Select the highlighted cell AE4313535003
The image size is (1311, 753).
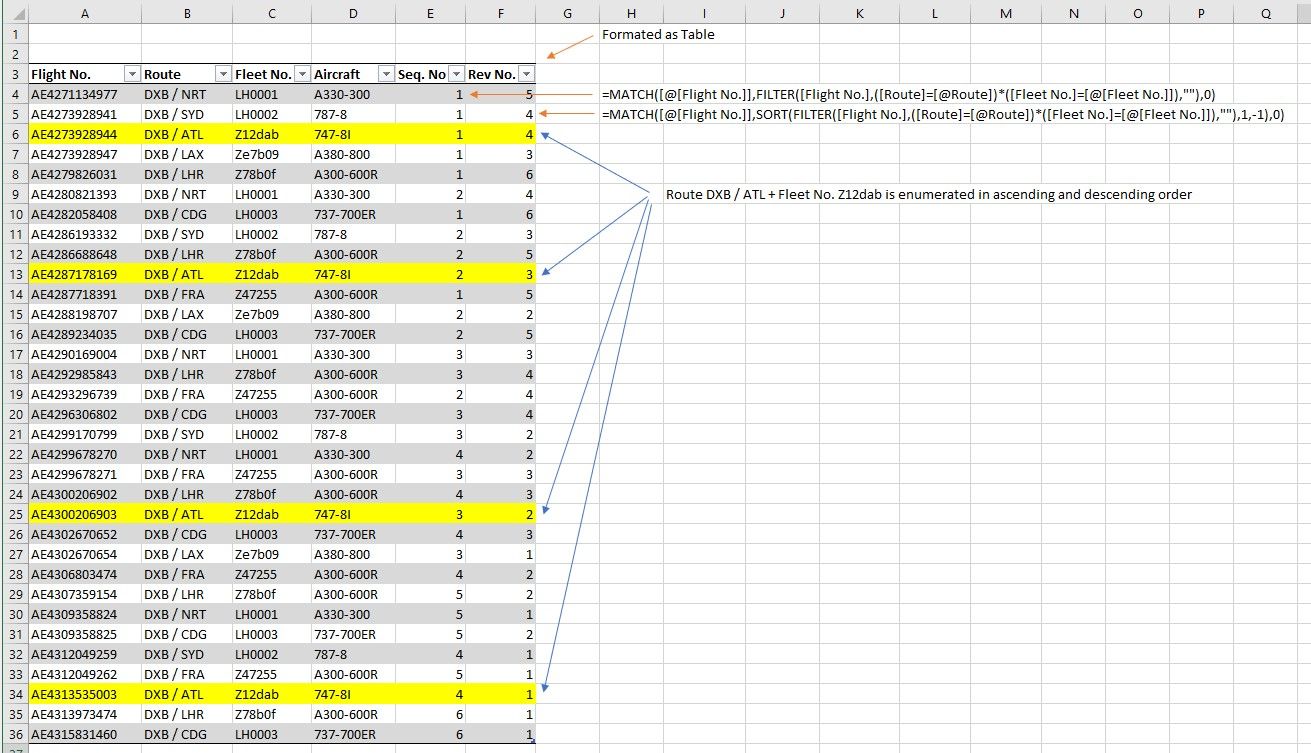click(84, 694)
